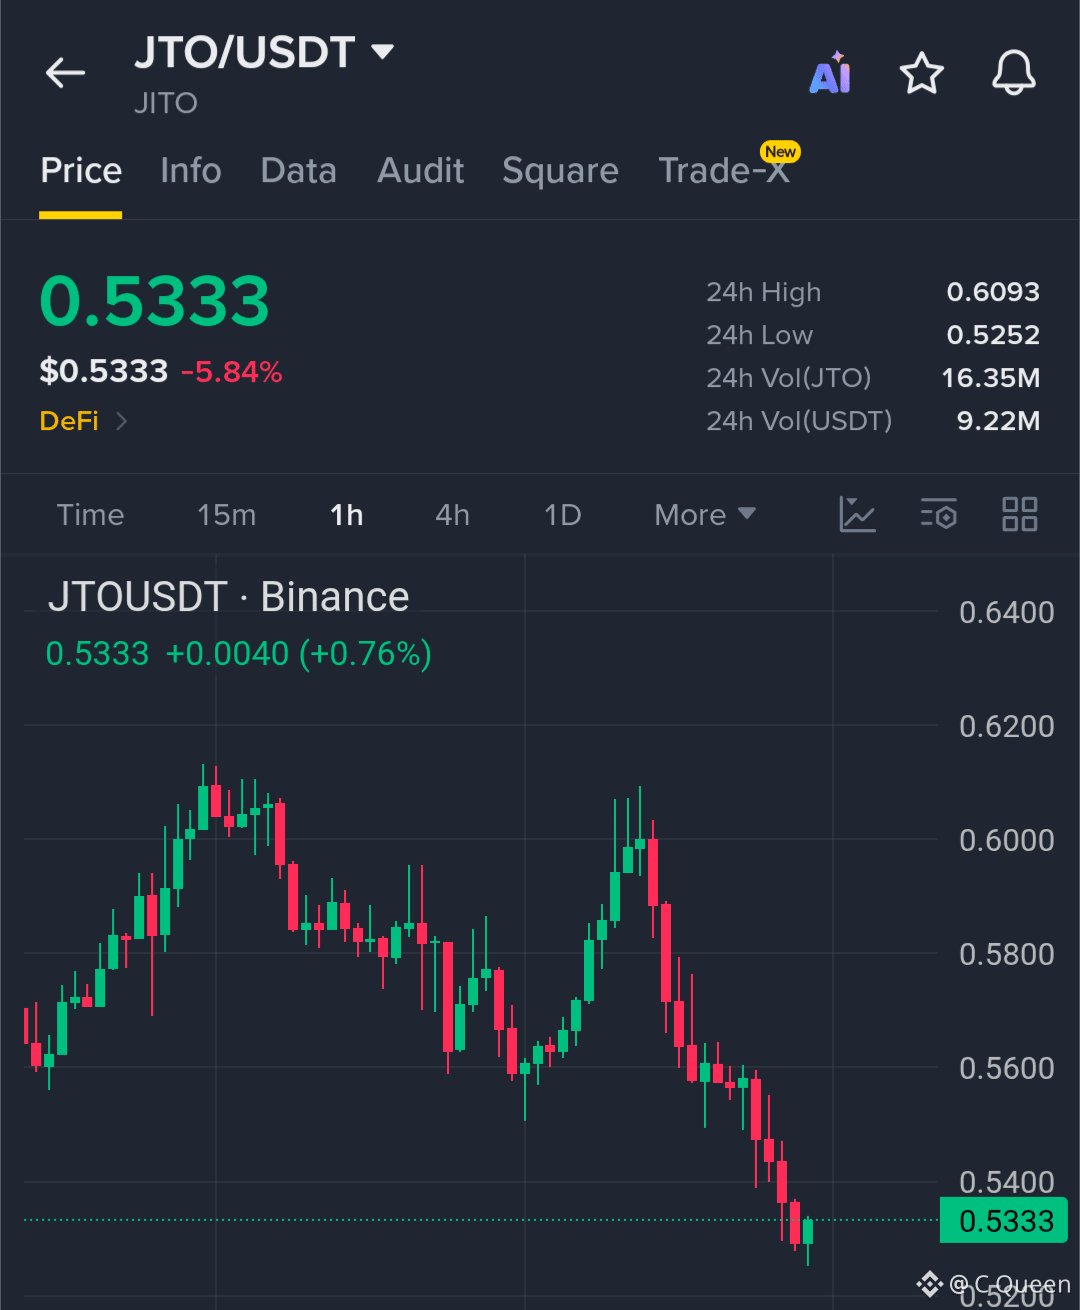Tap the 24h Low value 0.5252
Image resolution: width=1080 pixels, height=1310 pixels.
pyautogui.click(x=993, y=335)
